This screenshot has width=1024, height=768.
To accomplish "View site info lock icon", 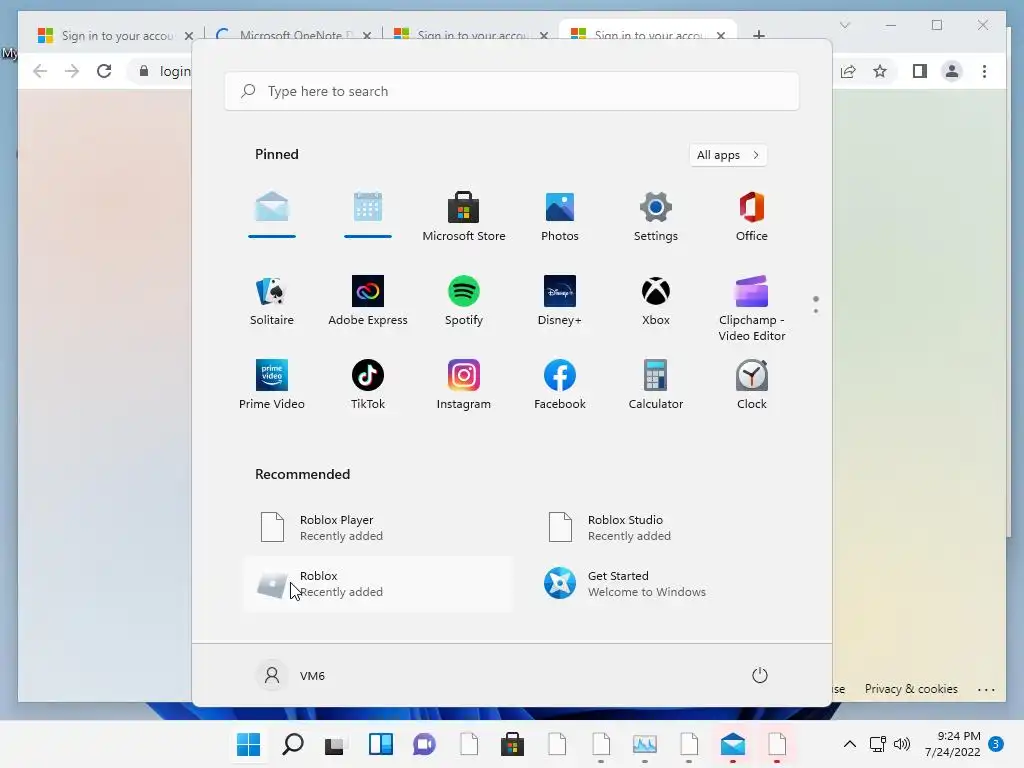I will coord(144,71).
